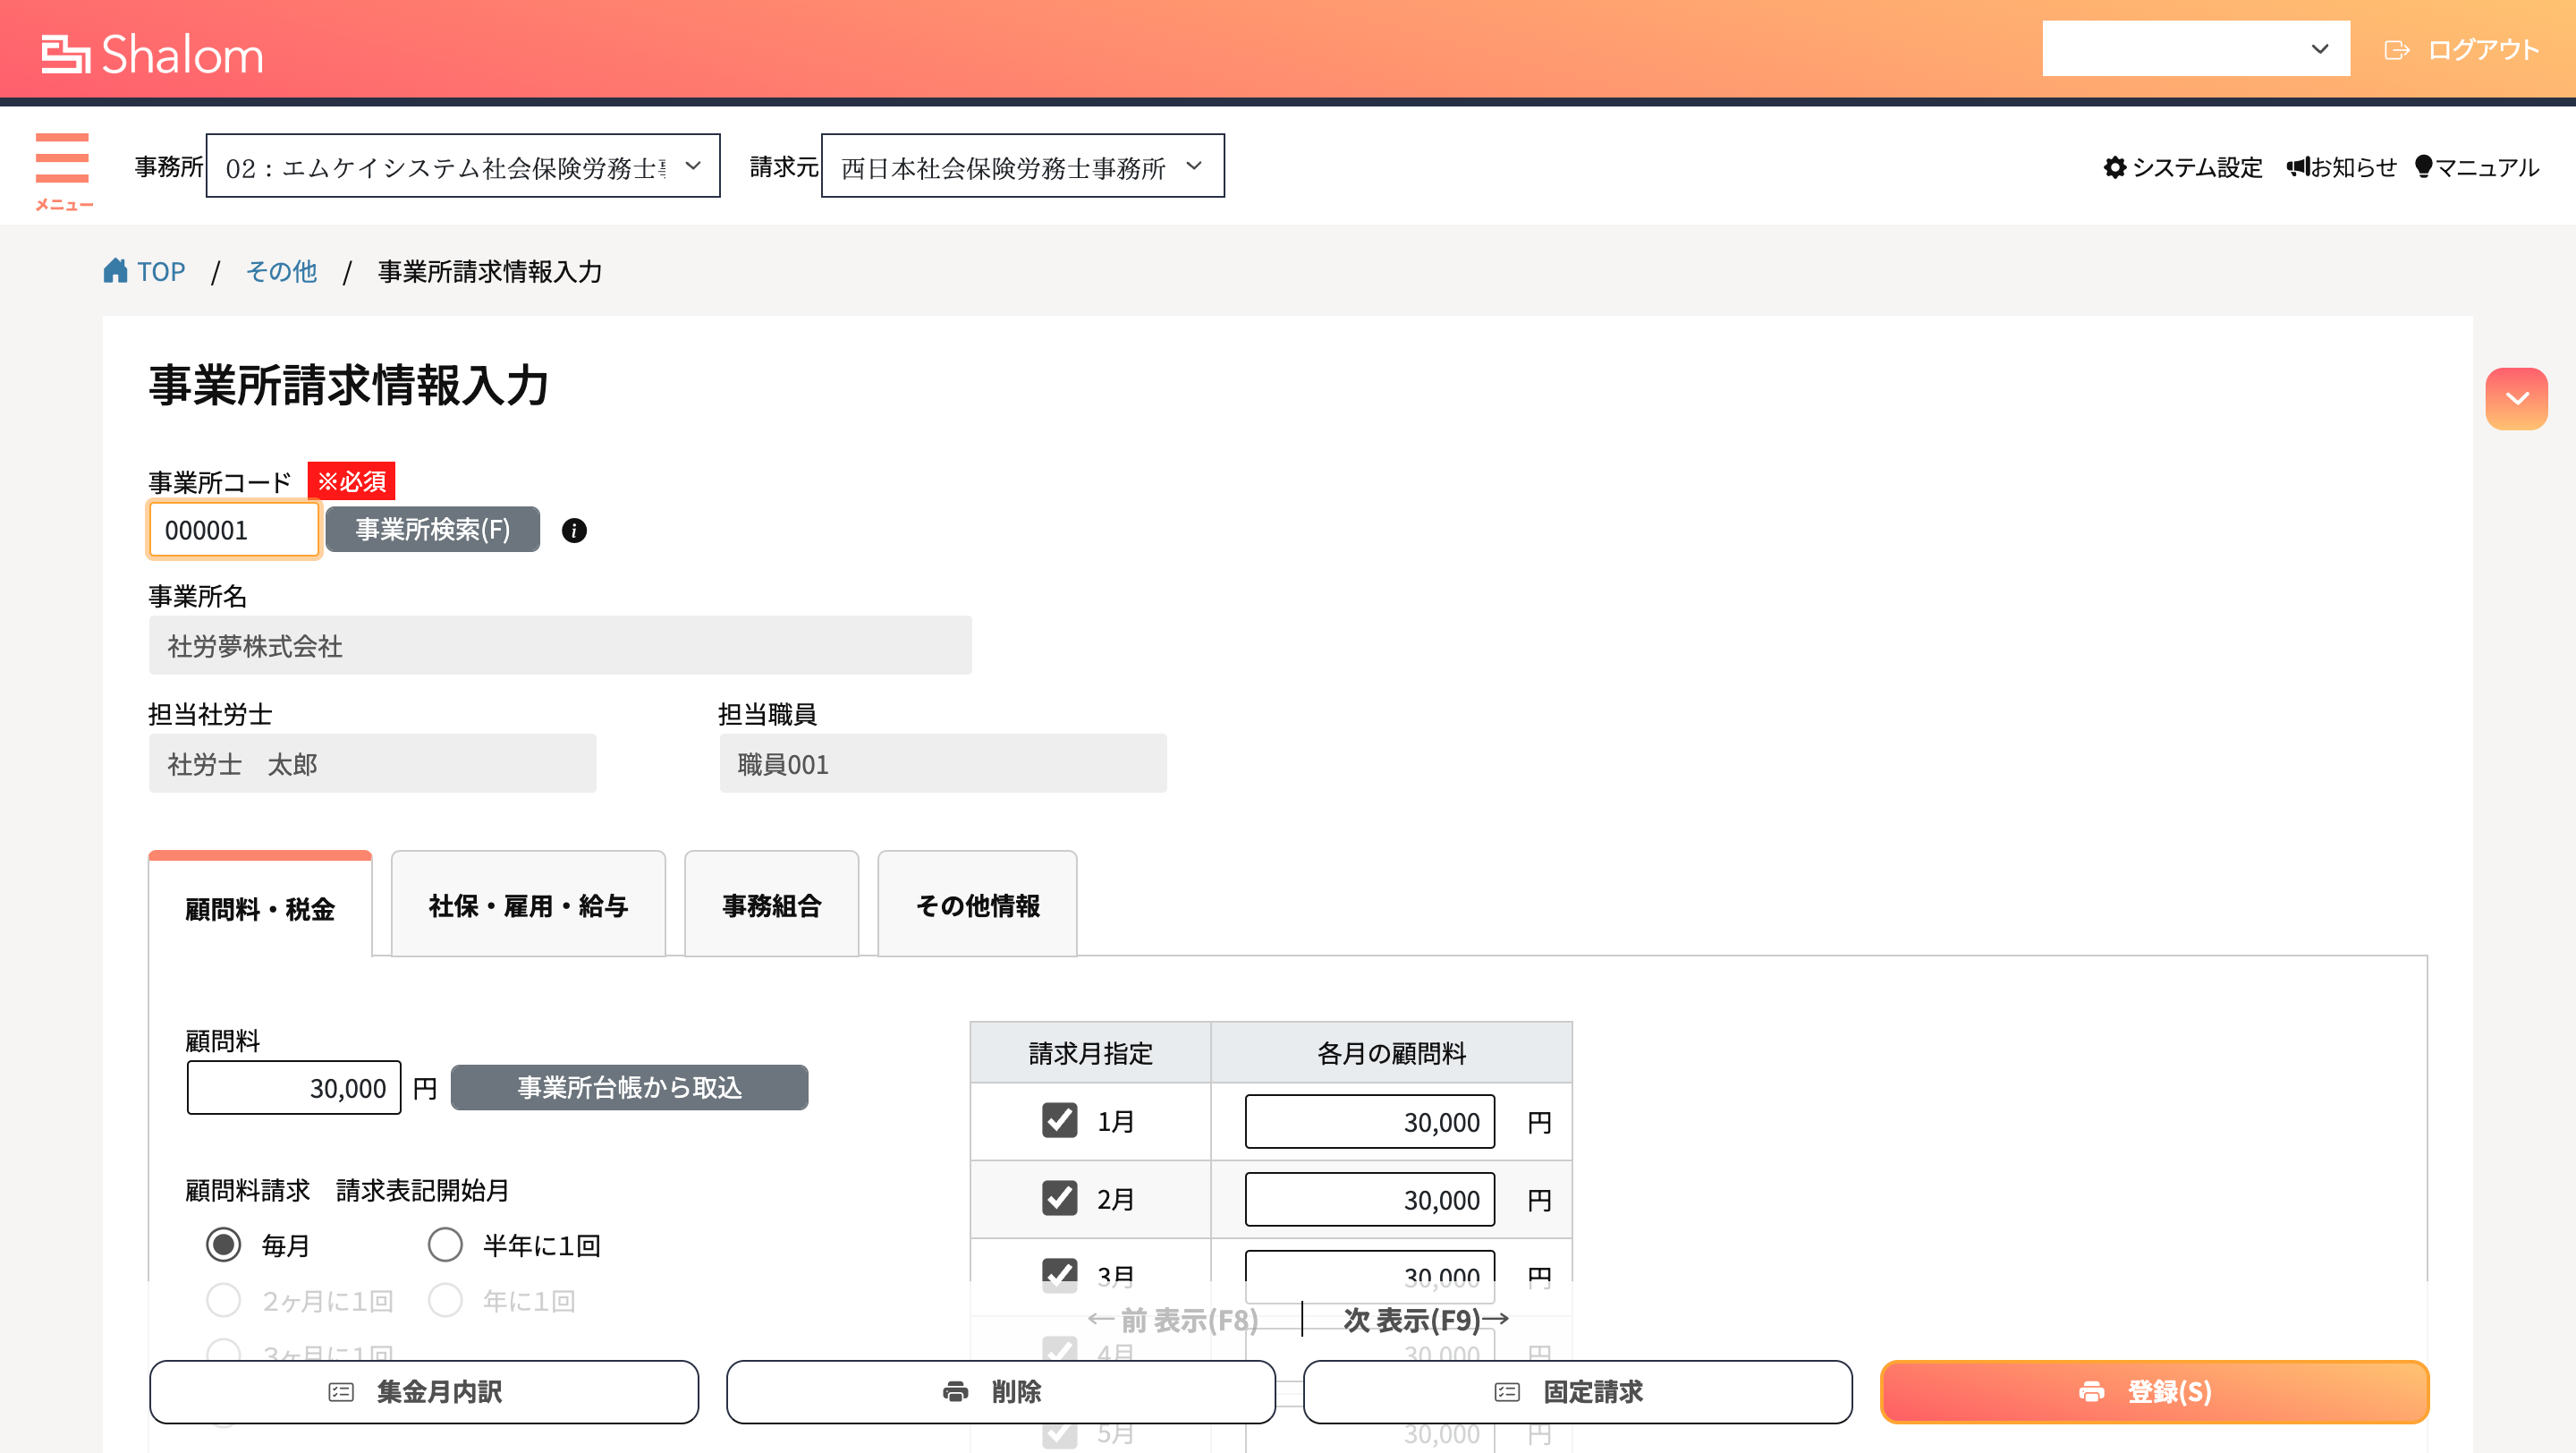Click 事業所台帳から取込 button
Screen dimensions: 2576x1453
tap(629, 1087)
